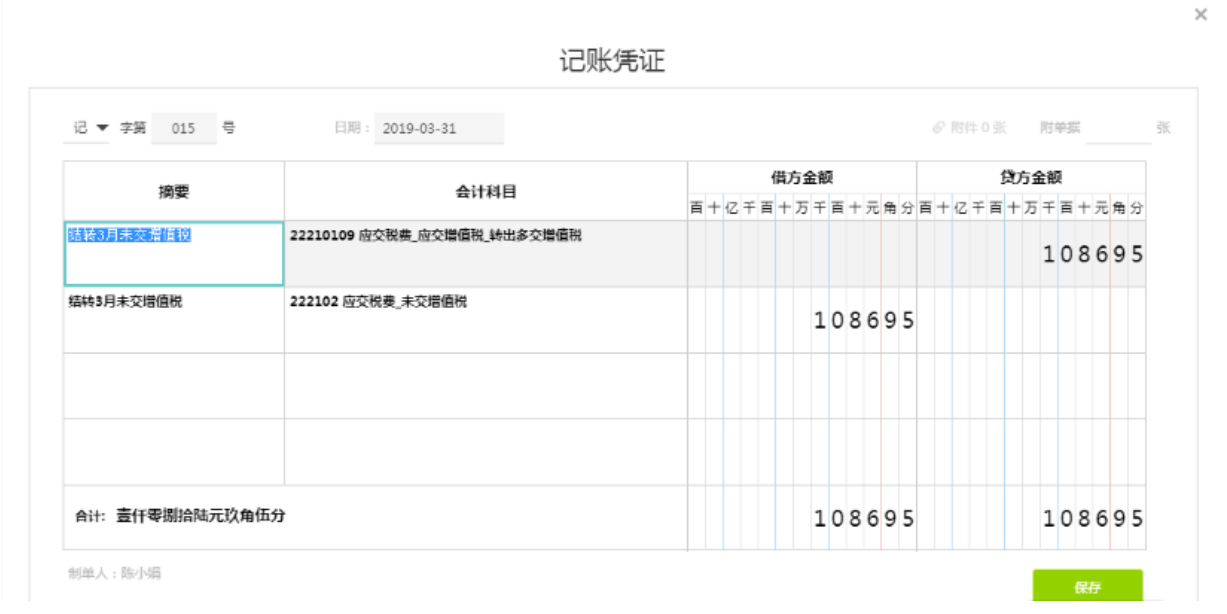
Task: Click the fourth row empty summary cell
Action: [173, 452]
